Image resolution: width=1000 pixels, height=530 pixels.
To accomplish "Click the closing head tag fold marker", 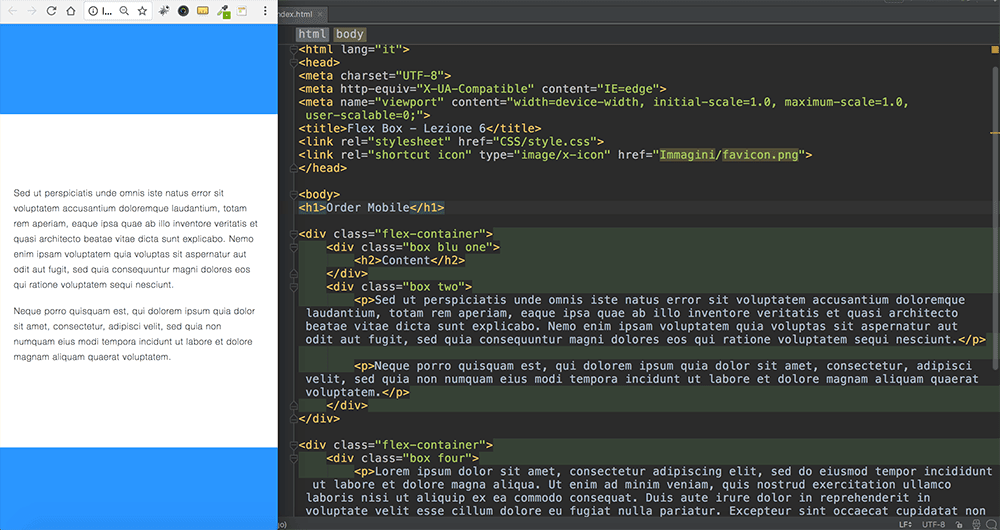I will [294, 168].
